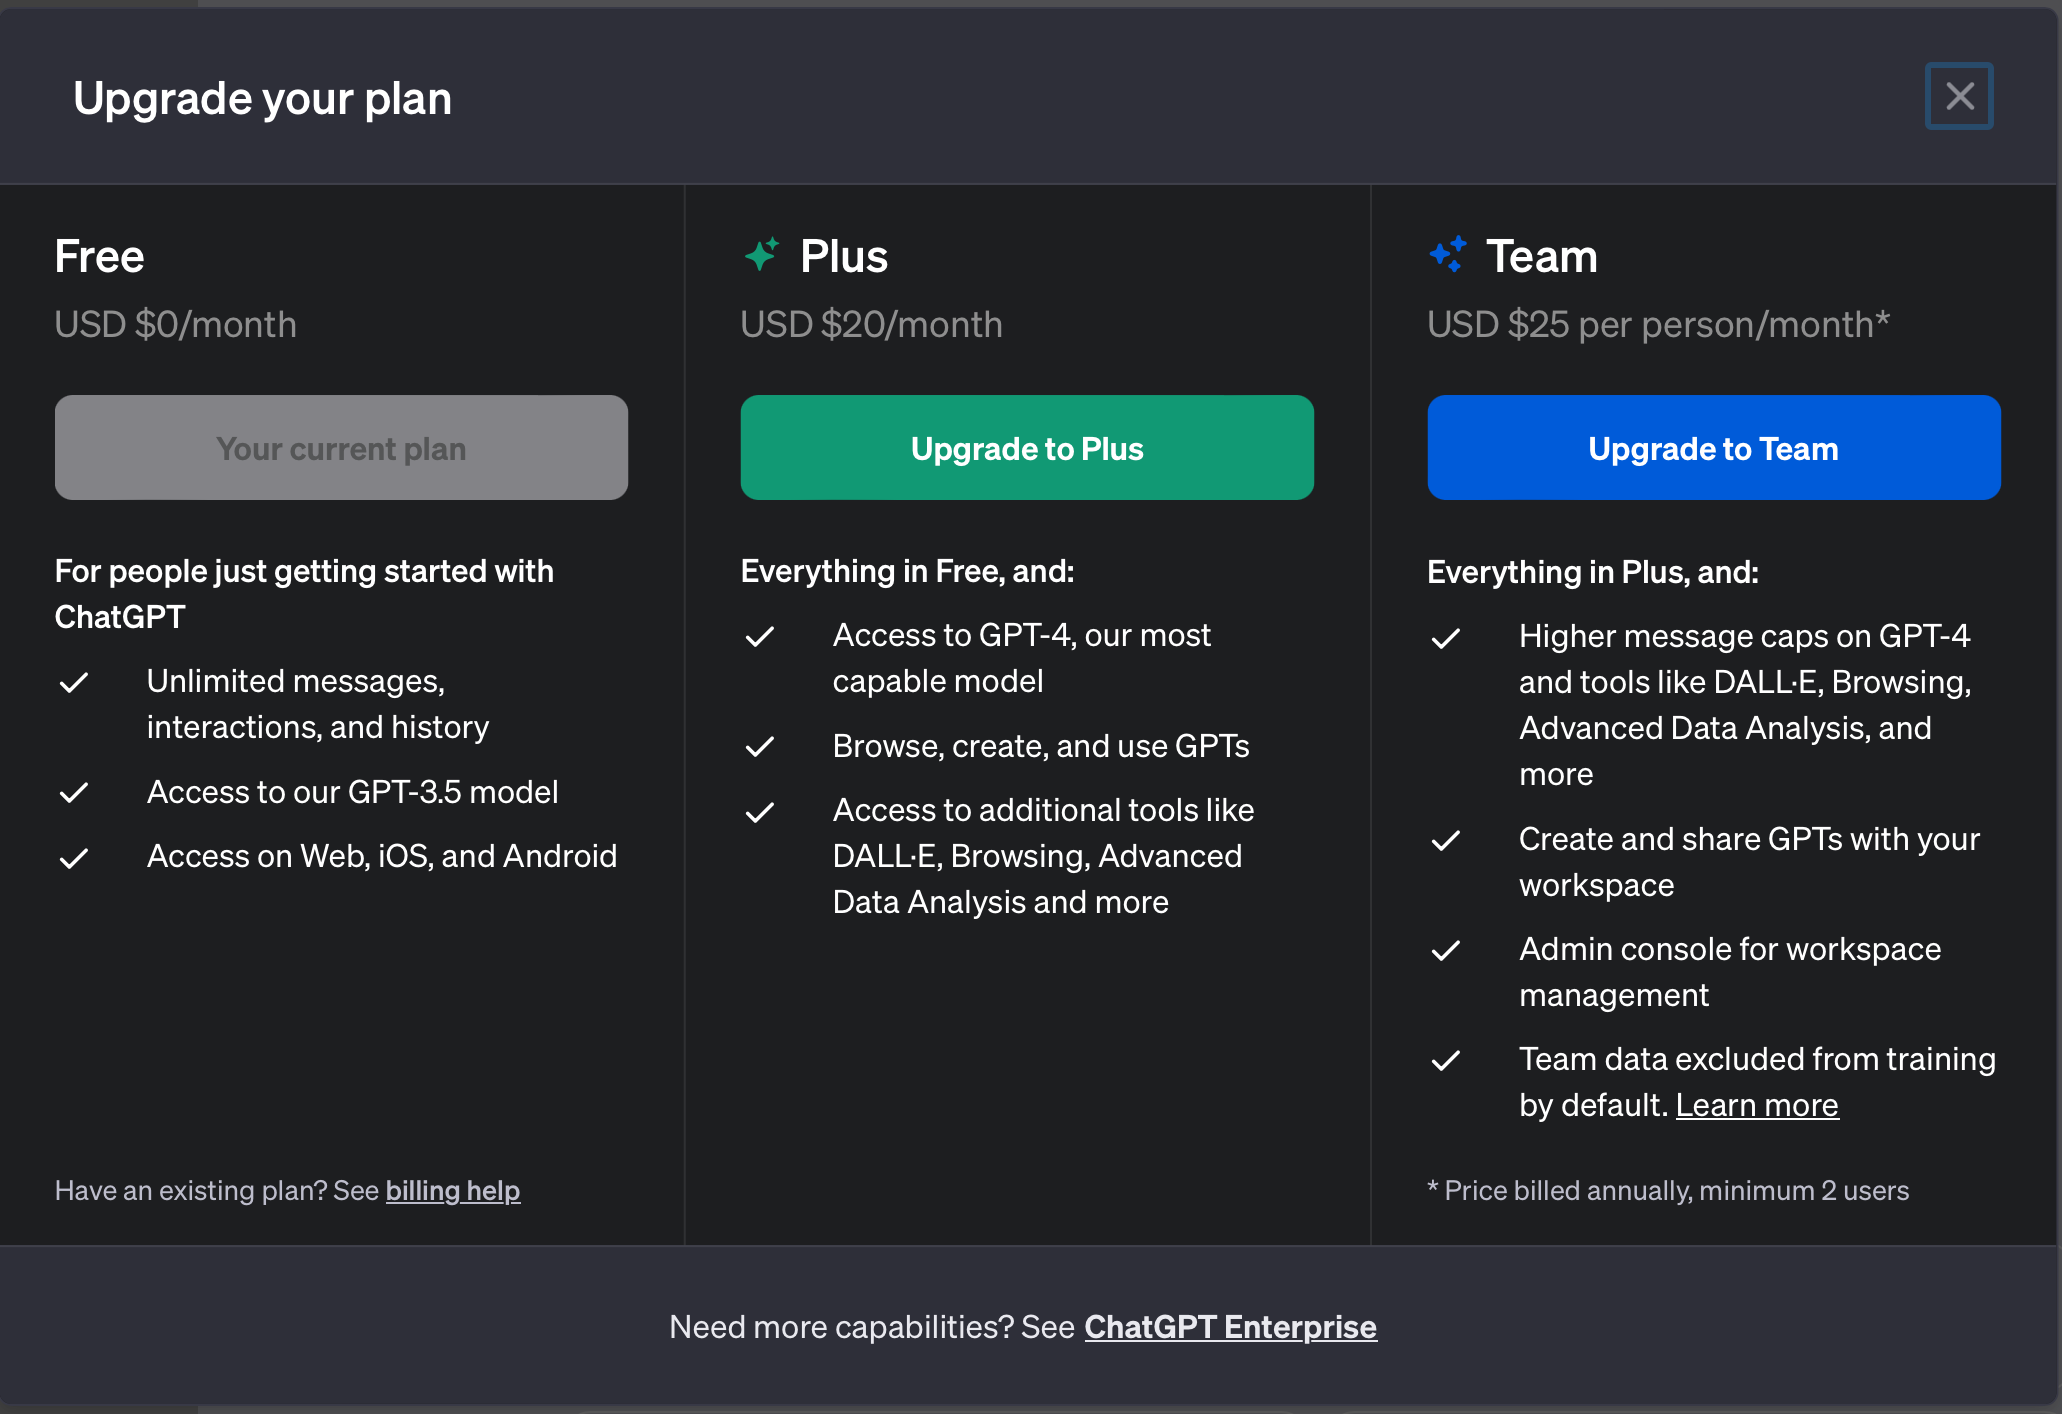This screenshot has width=2062, height=1414.
Task: Click checkmark next to GPT-3.5 model access
Action: point(74,793)
